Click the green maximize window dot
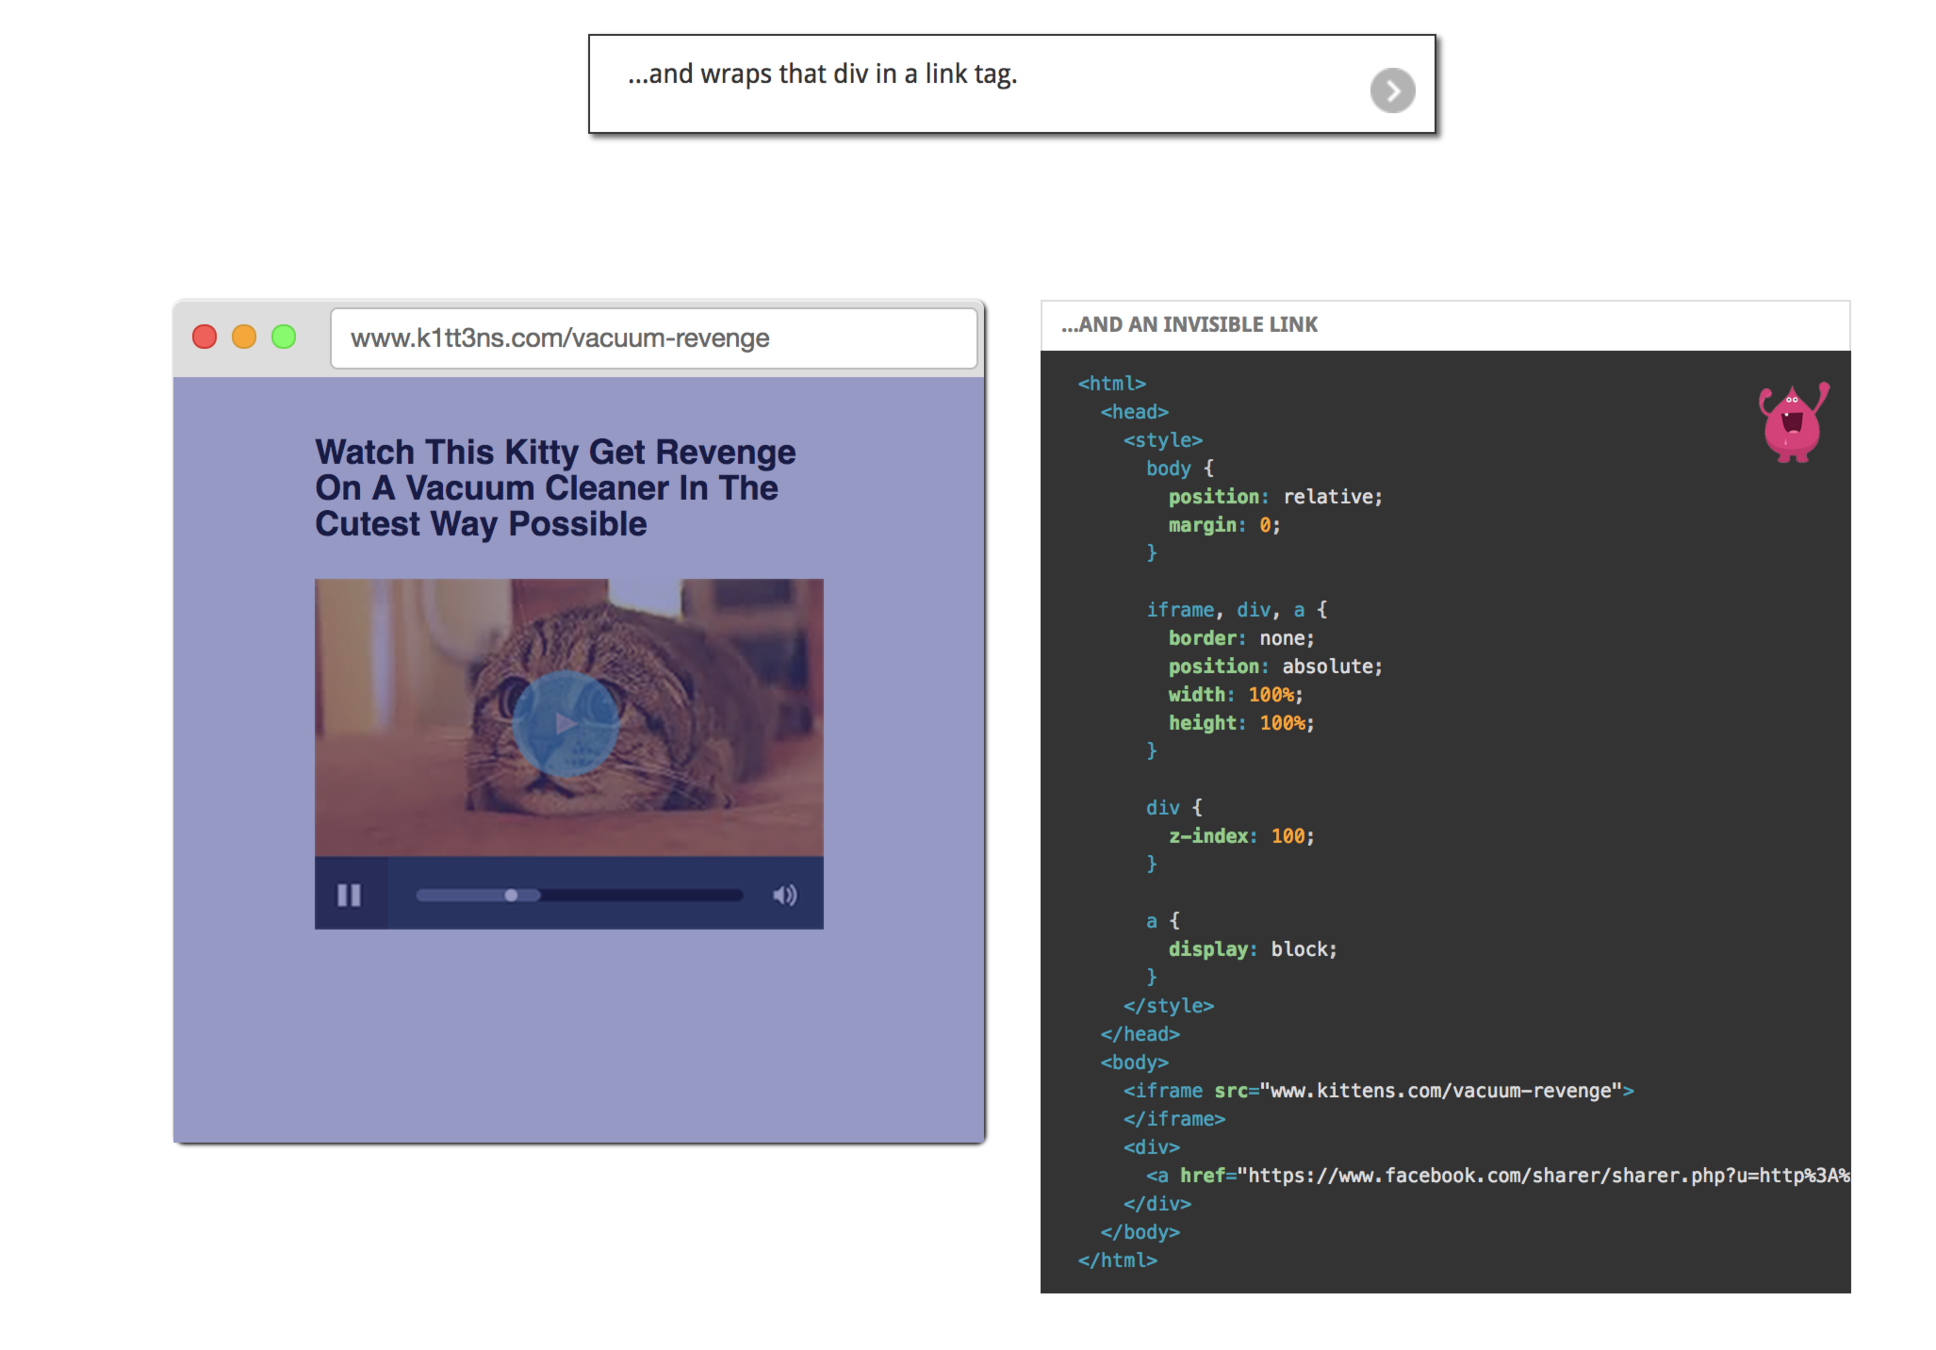The height and width of the screenshot is (1350, 1936). (x=284, y=337)
